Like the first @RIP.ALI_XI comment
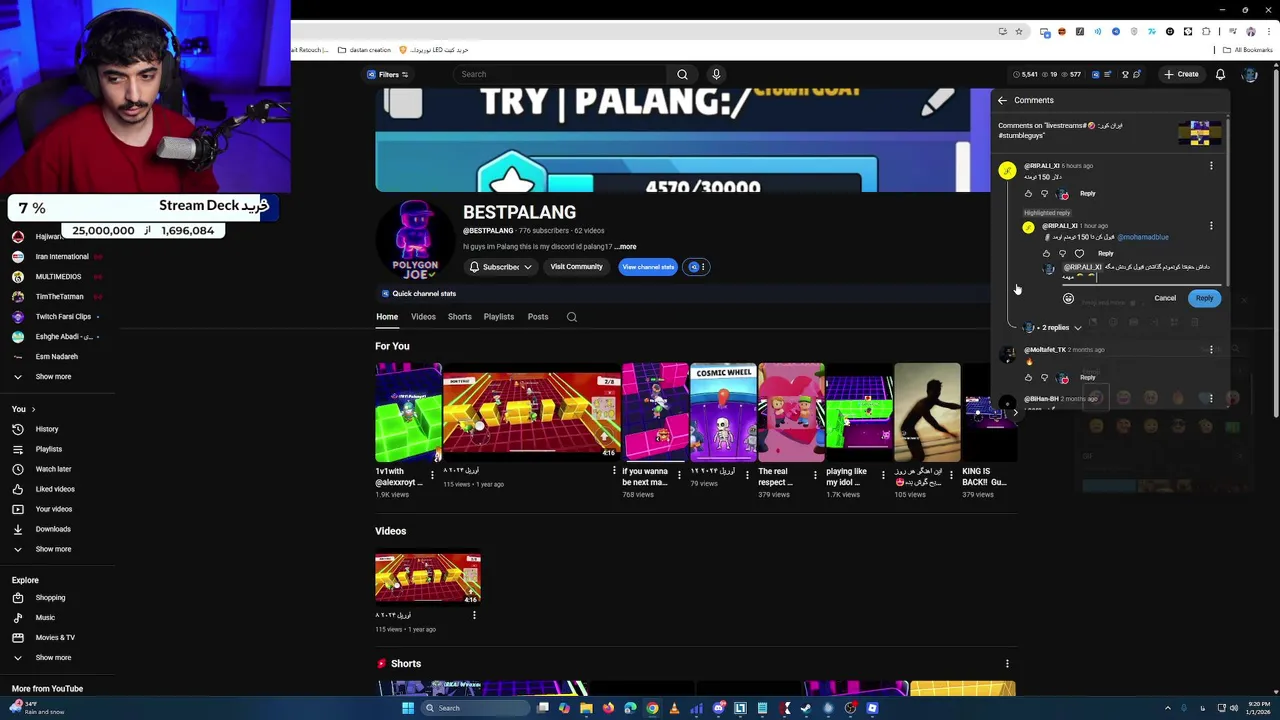This screenshot has height=720, width=1280. click(x=1028, y=193)
